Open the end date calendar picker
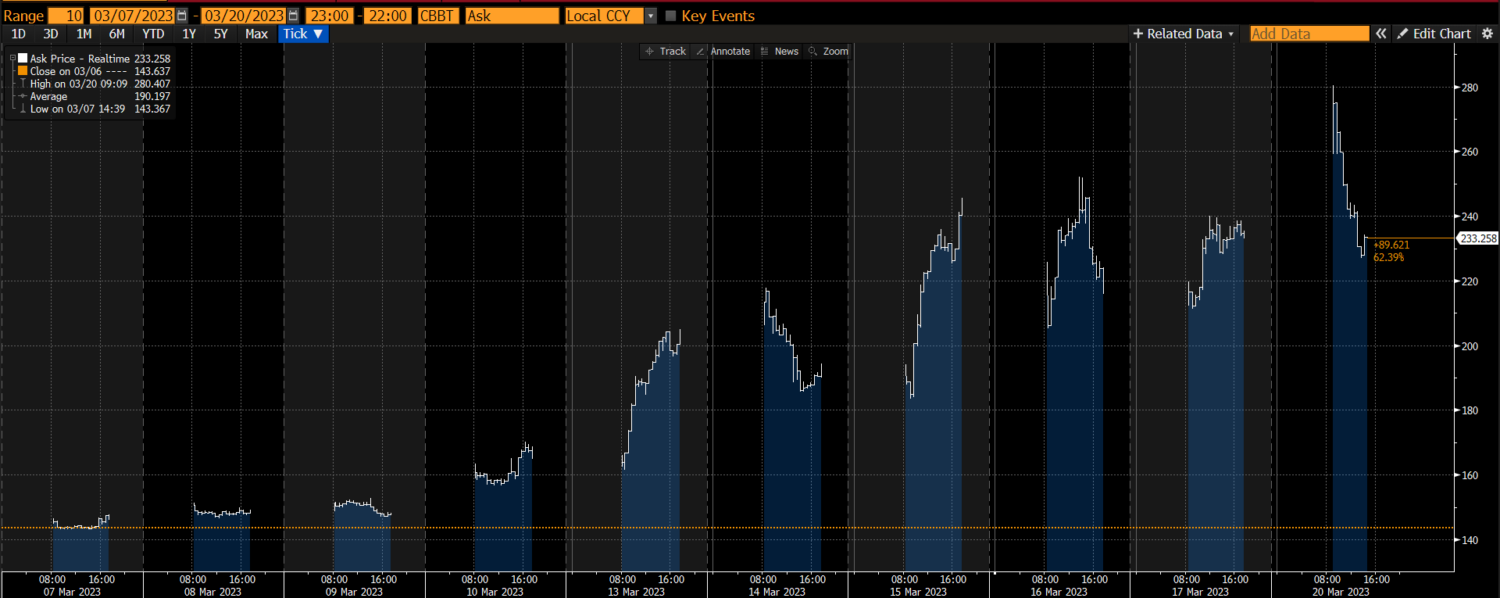The height and width of the screenshot is (598, 1500). (293, 16)
